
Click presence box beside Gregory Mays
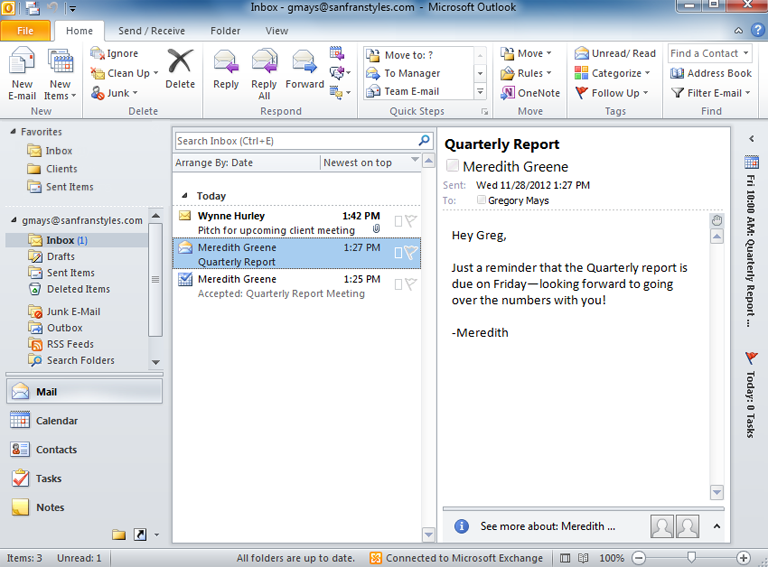481,200
